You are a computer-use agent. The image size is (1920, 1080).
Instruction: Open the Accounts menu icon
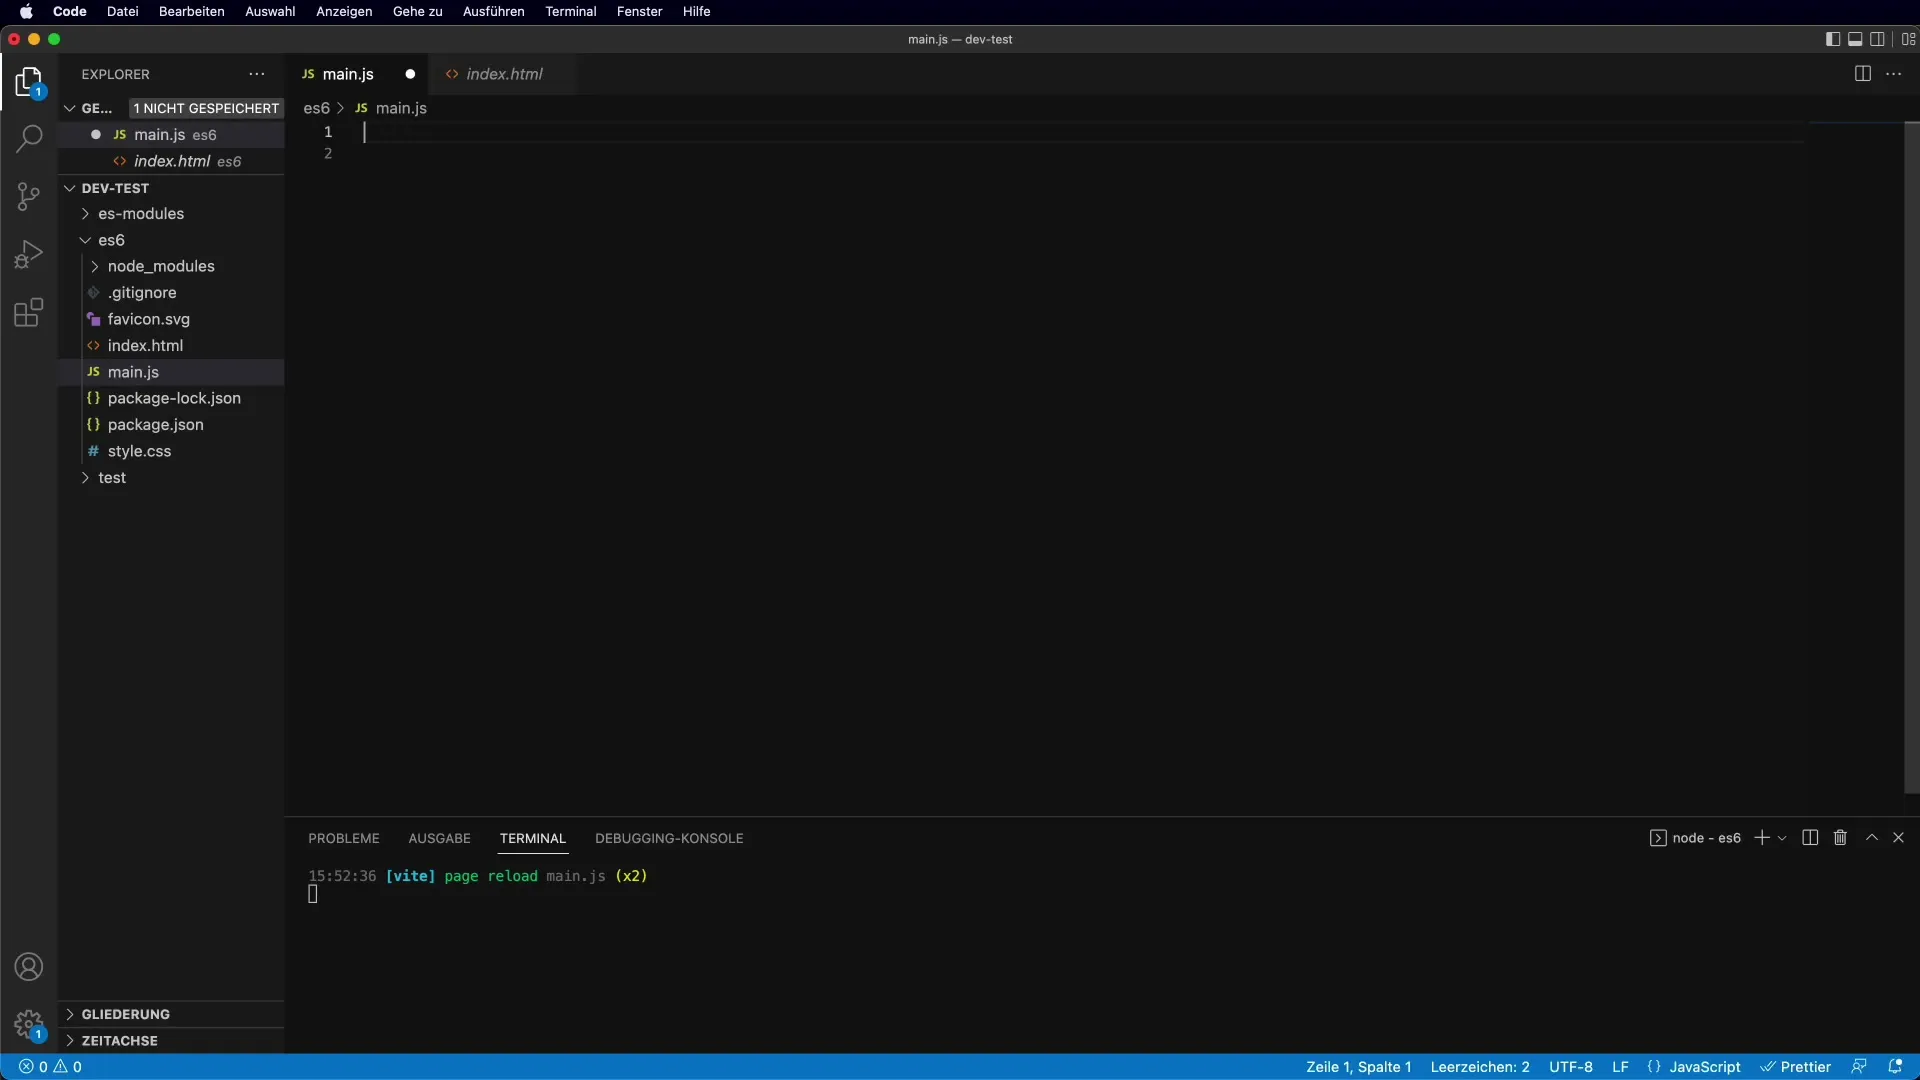29,967
